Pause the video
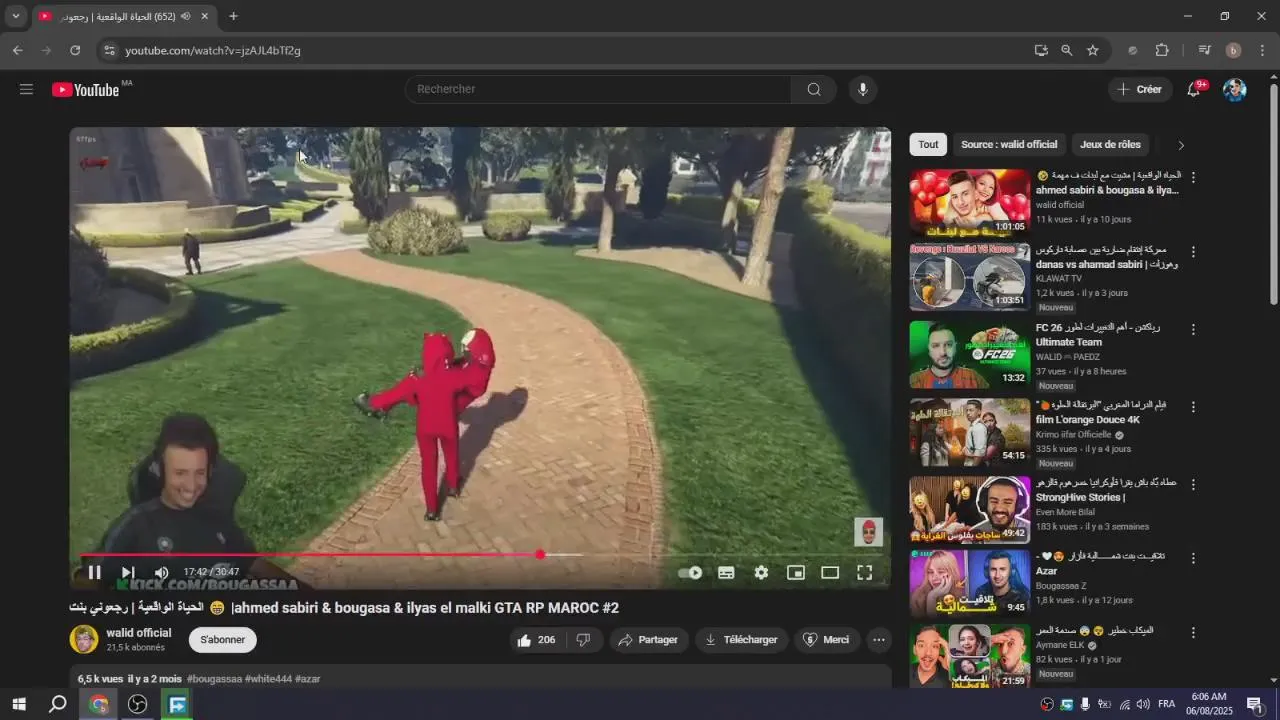Viewport: 1280px width, 720px height. [94, 572]
